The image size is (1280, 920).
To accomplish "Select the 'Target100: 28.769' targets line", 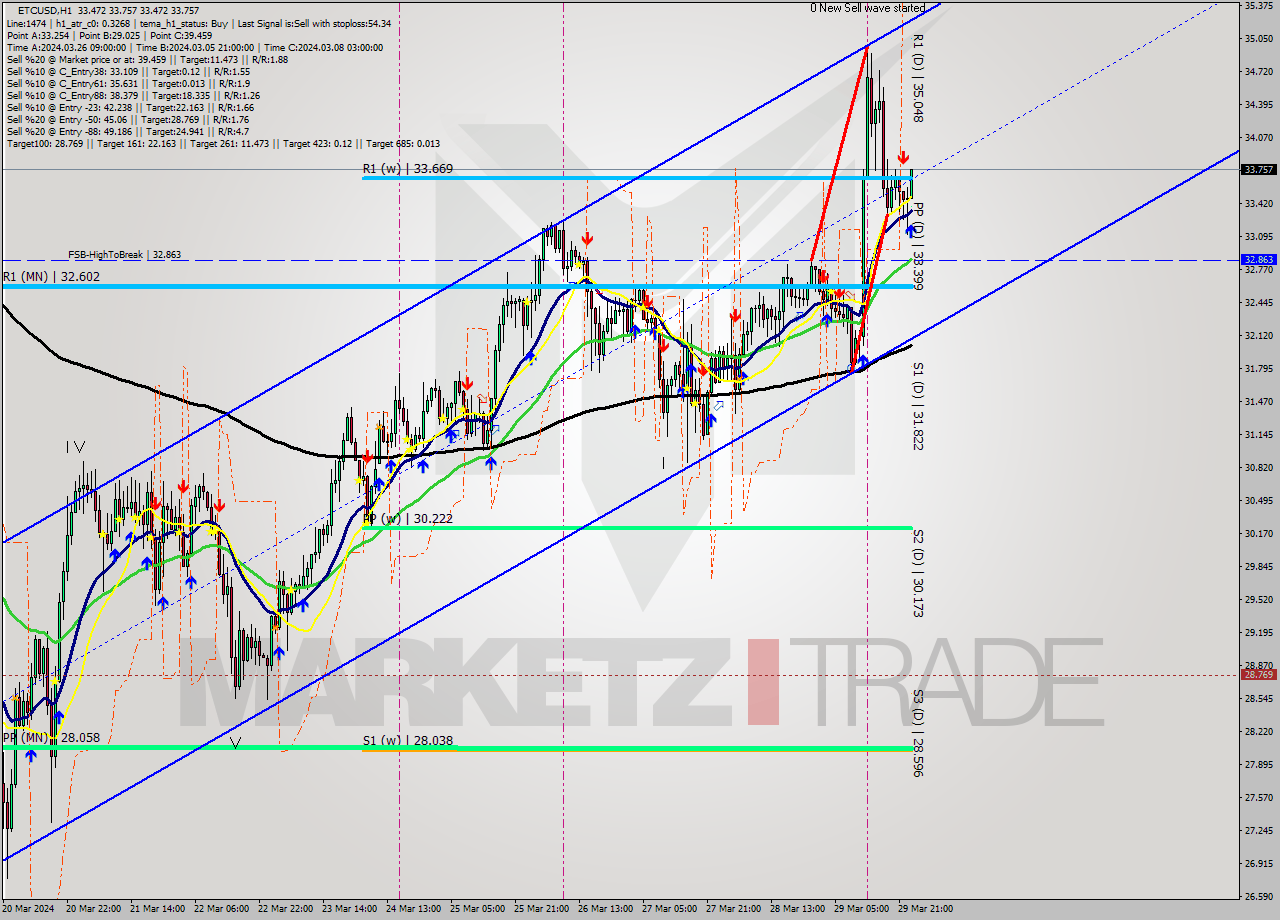I will click(223, 143).
